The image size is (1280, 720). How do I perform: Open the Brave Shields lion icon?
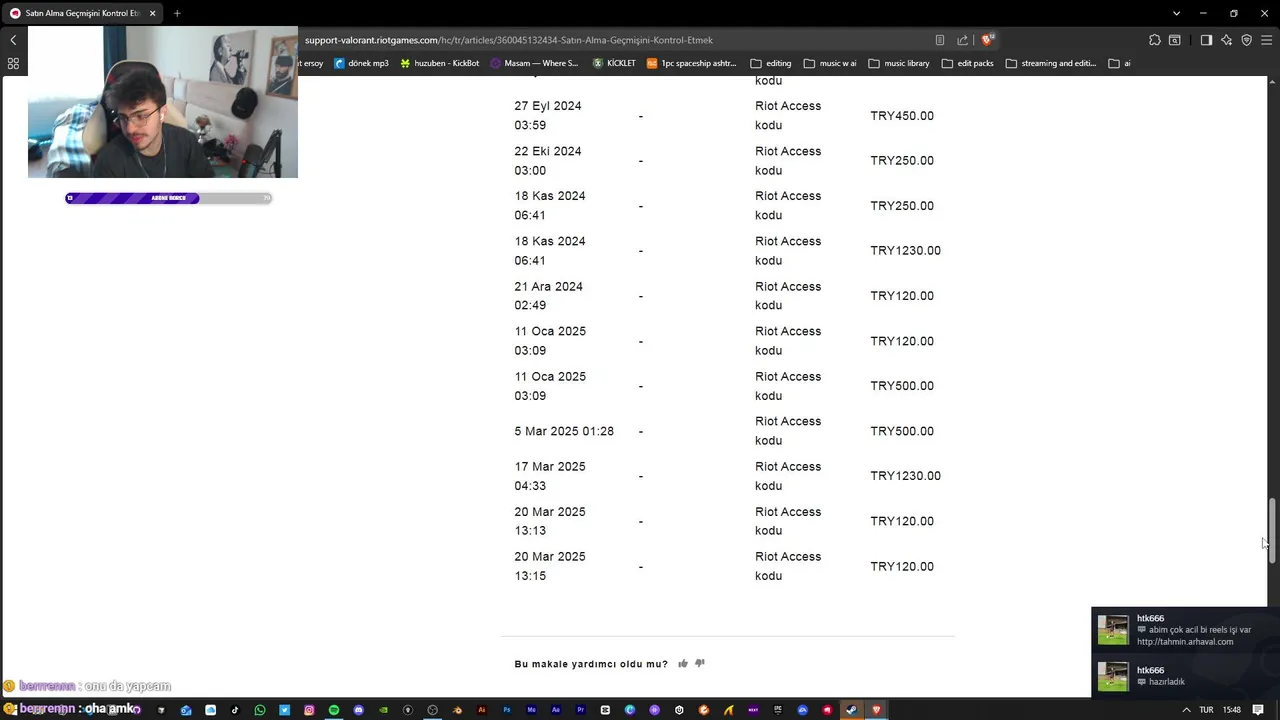tap(987, 40)
